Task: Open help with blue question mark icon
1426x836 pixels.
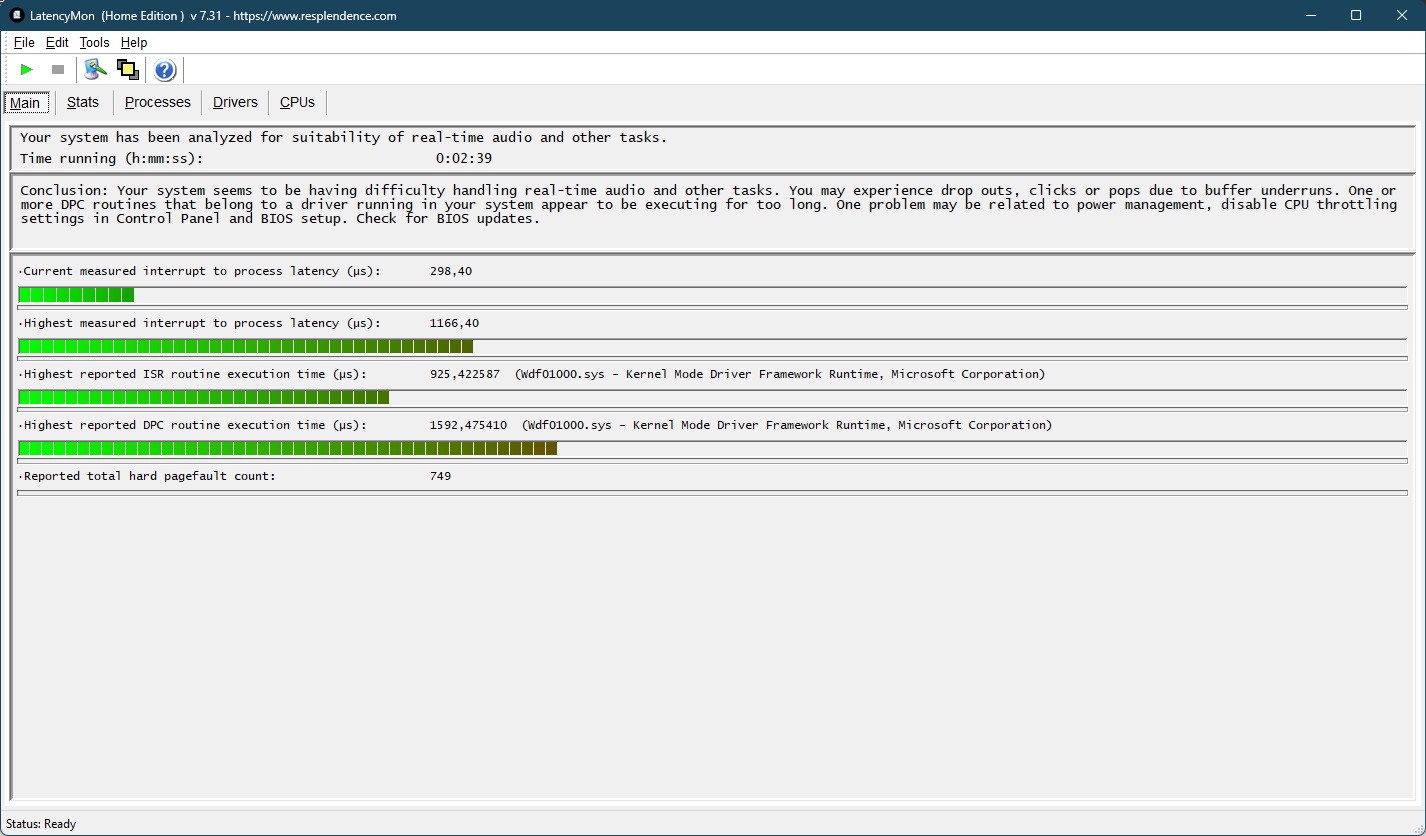Action: [165, 70]
